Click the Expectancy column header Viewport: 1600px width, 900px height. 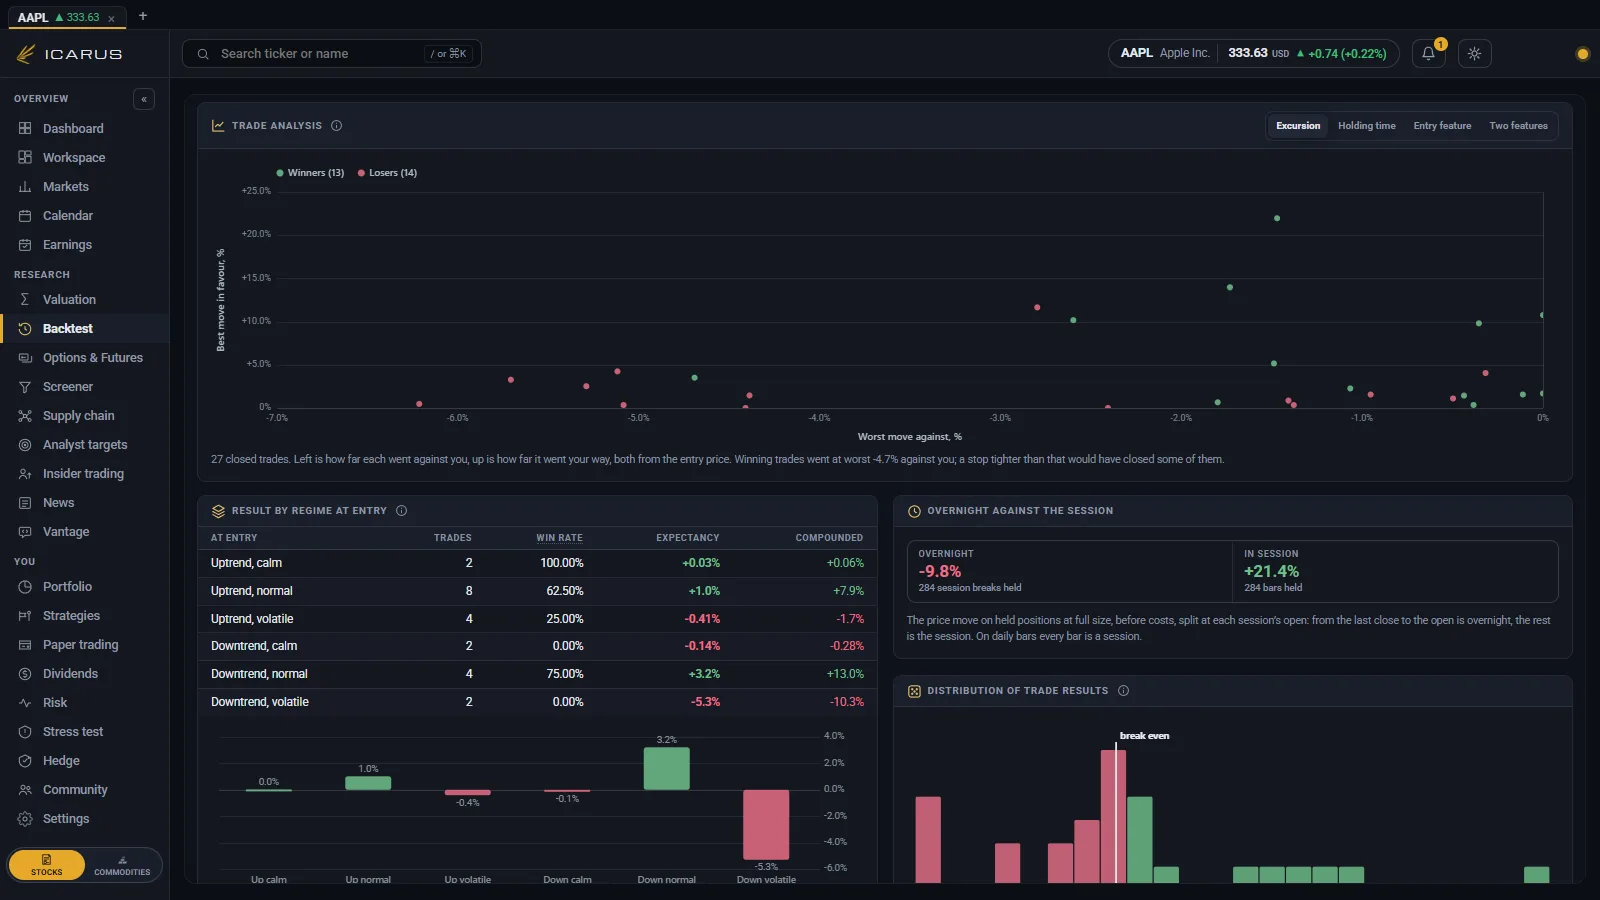tap(688, 538)
